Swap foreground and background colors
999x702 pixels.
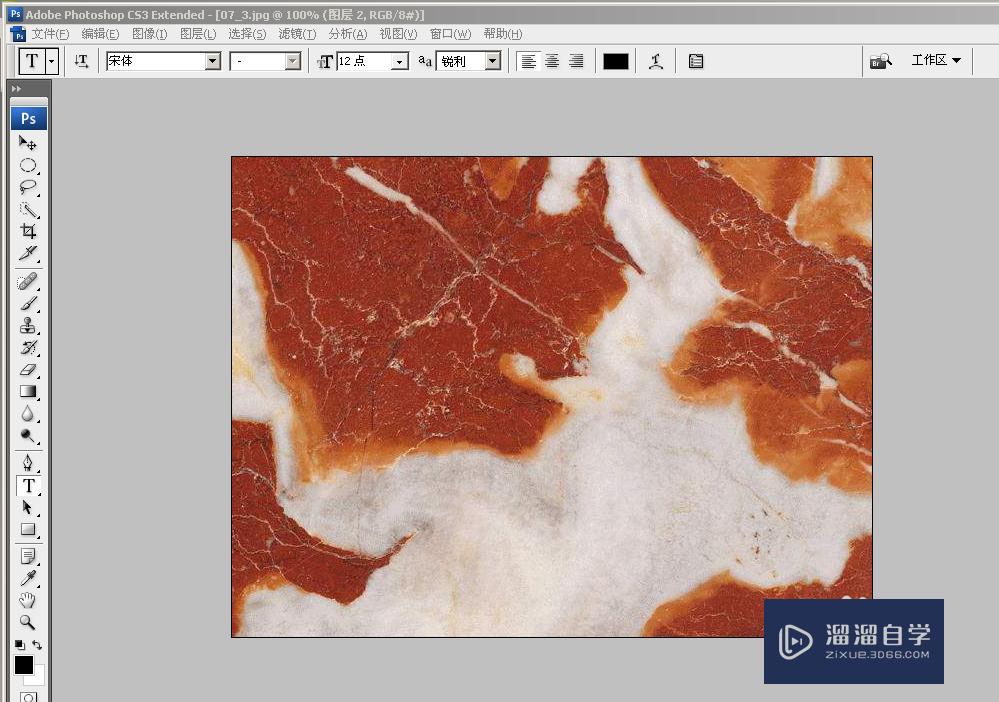(37, 645)
